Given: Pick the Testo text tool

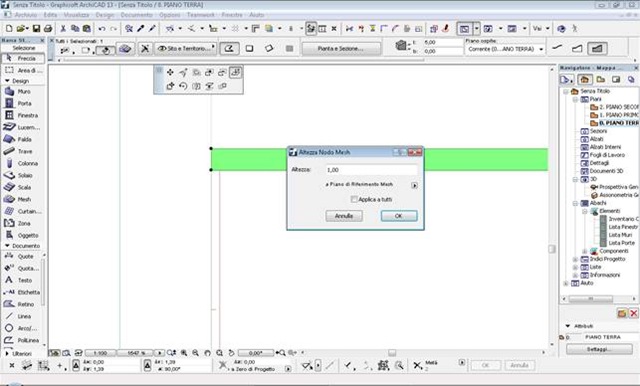Looking at the screenshot, I should click(22, 280).
